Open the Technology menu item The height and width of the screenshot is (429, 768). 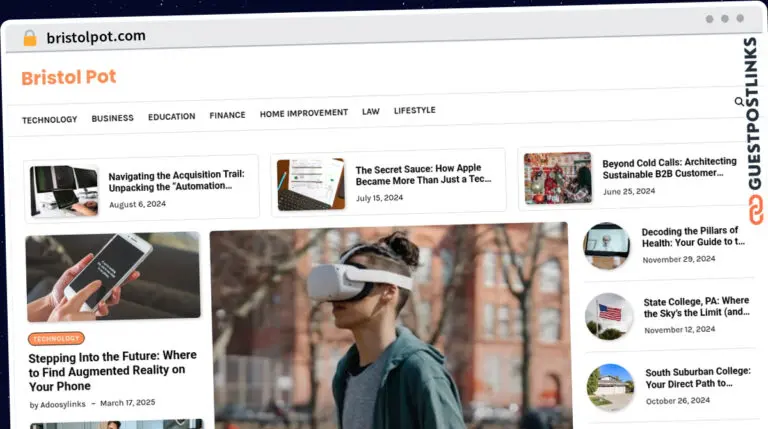click(x=50, y=119)
